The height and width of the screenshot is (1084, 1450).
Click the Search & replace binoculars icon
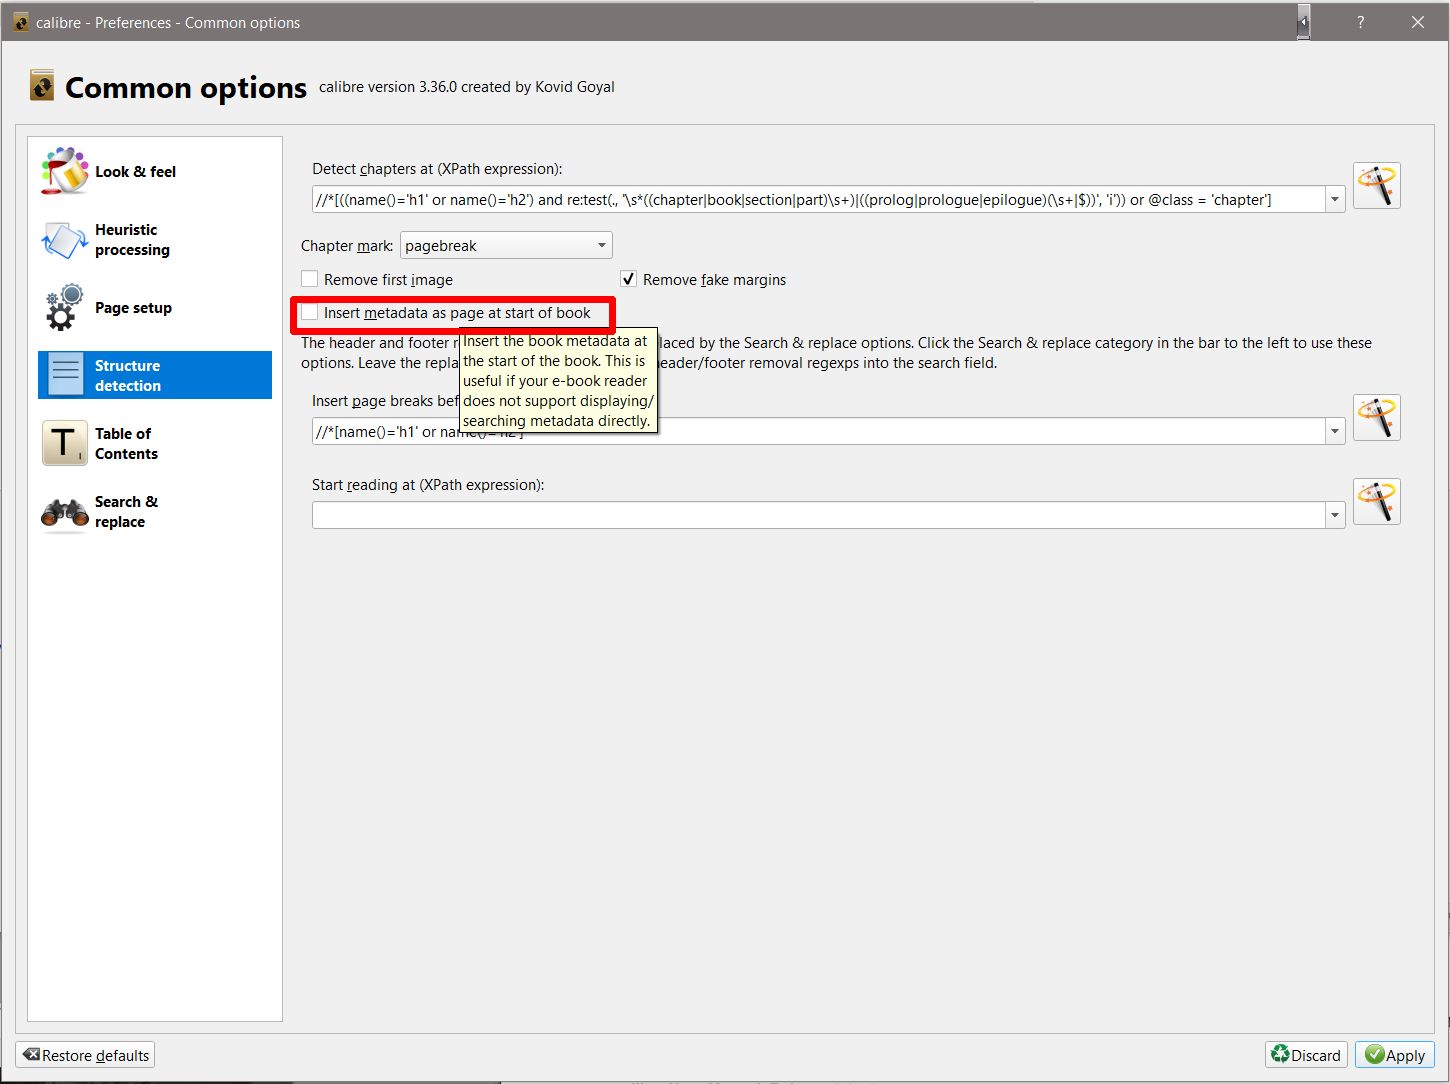(65, 512)
